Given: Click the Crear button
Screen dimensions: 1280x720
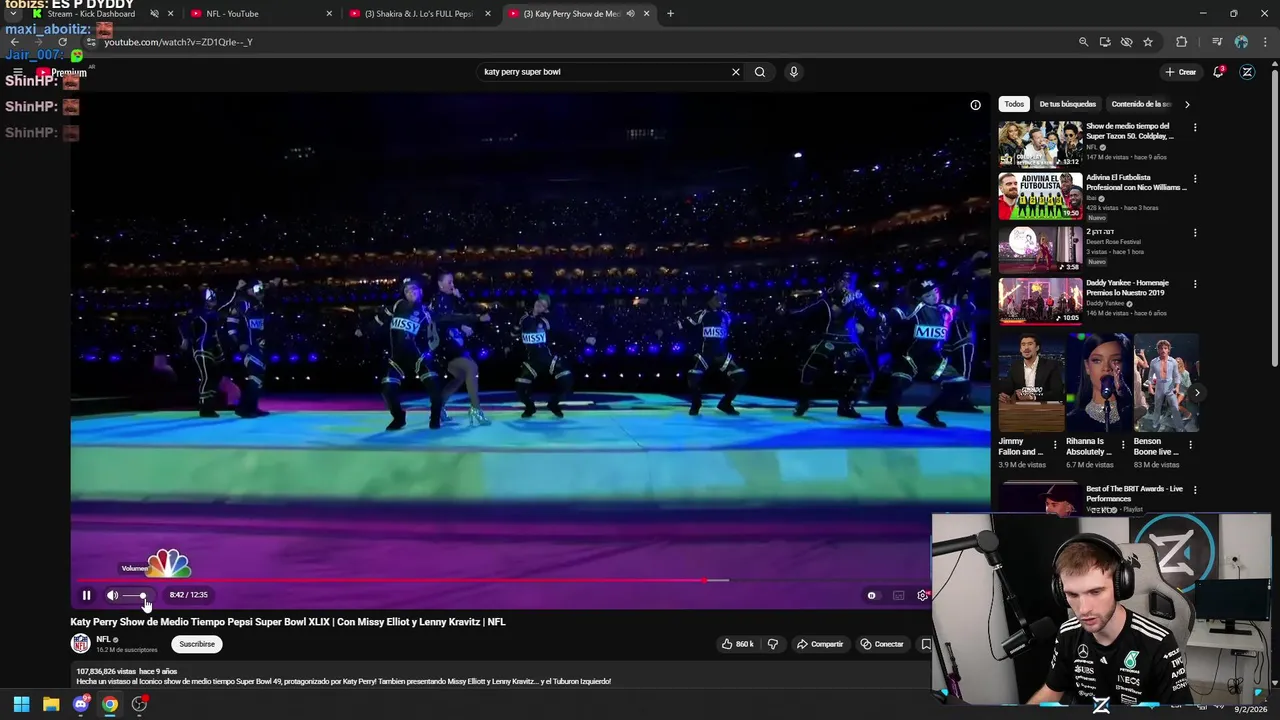Looking at the screenshot, I should coord(1180,72).
